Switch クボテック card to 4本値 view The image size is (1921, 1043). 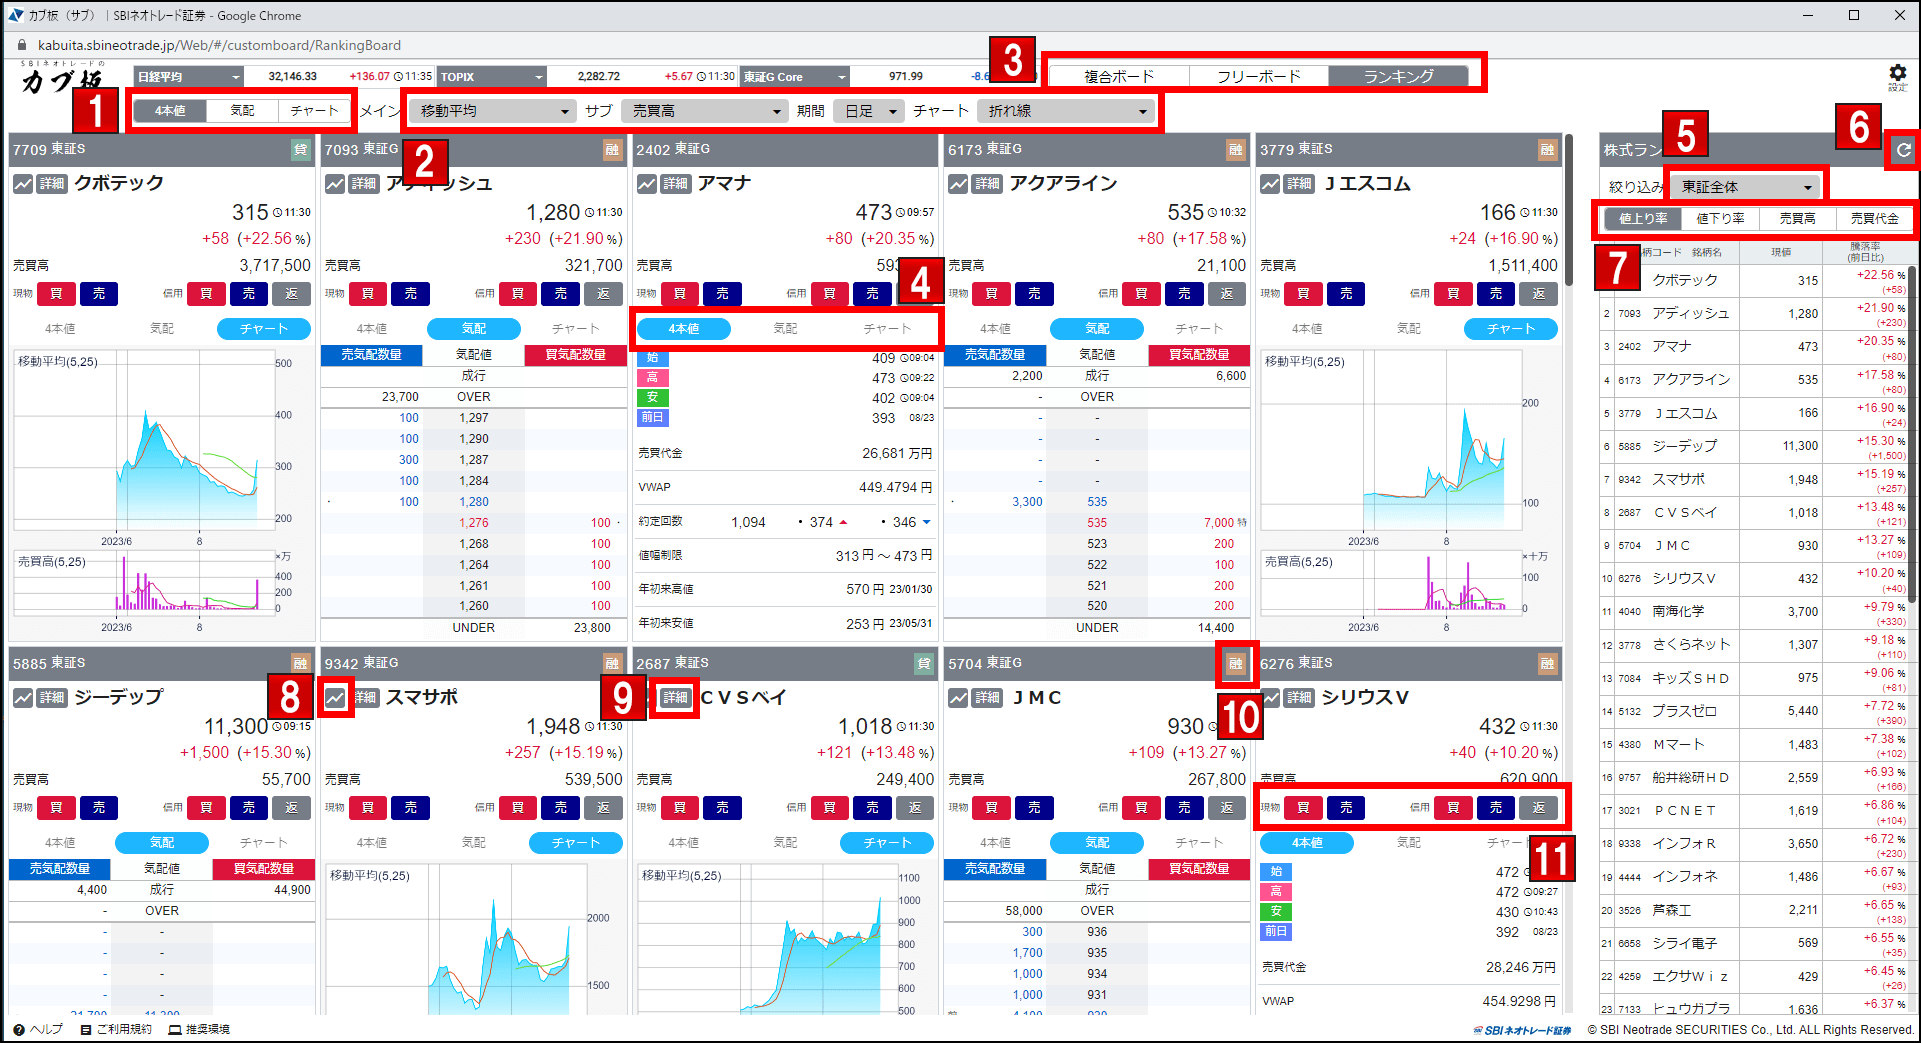point(60,329)
